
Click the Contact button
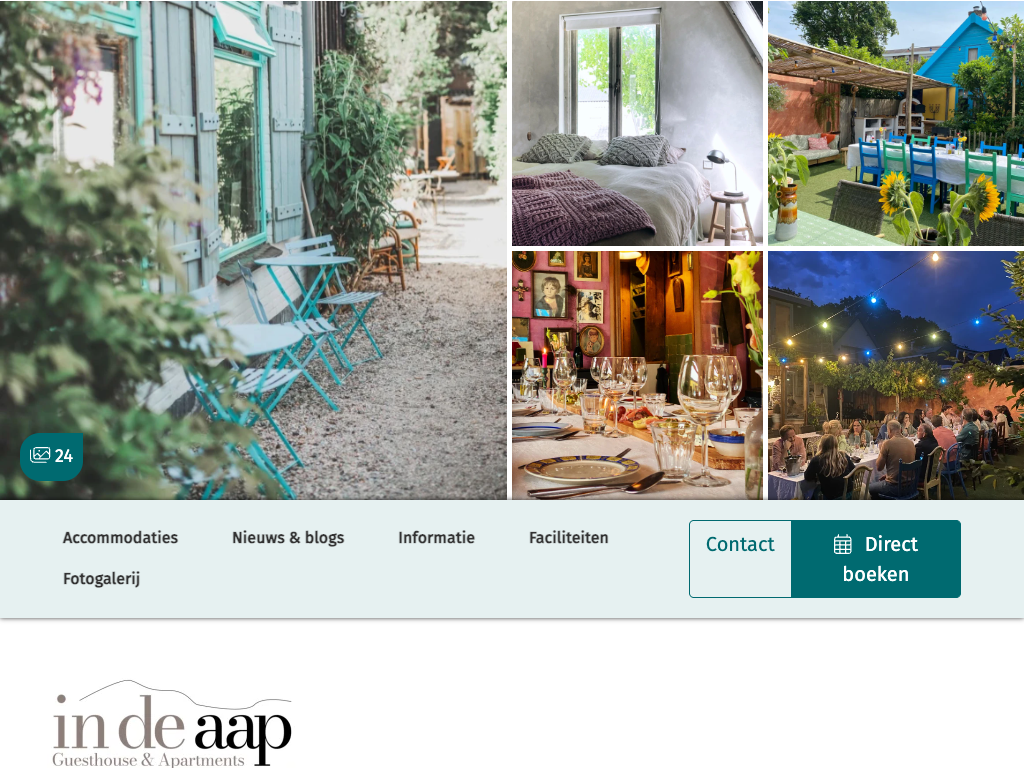point(740,559)
